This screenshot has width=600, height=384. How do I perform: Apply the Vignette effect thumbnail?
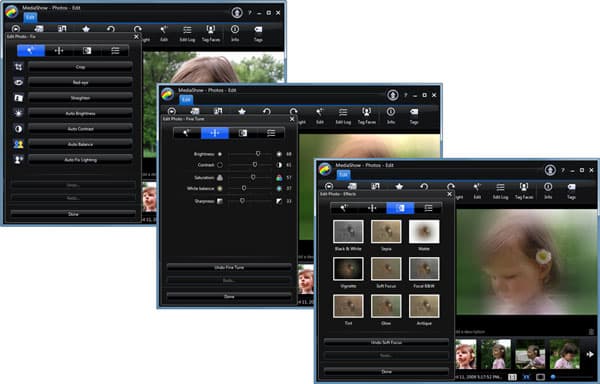coord(348,268)
